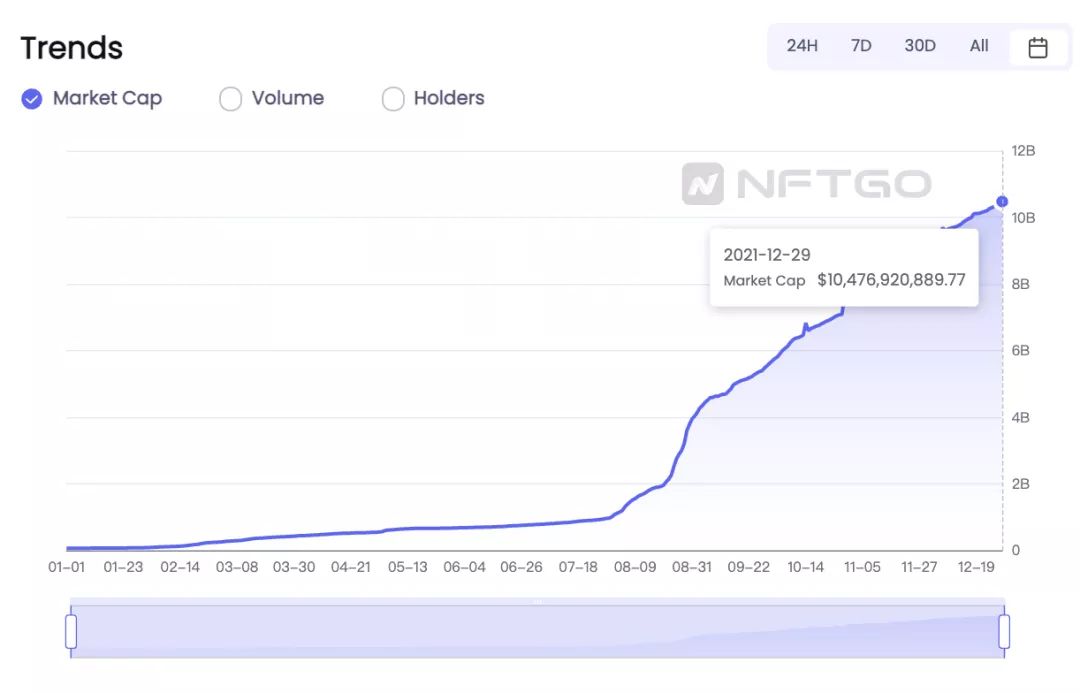Click the 2021-12-29 market cap tooltip

click(x=844, y=267)
